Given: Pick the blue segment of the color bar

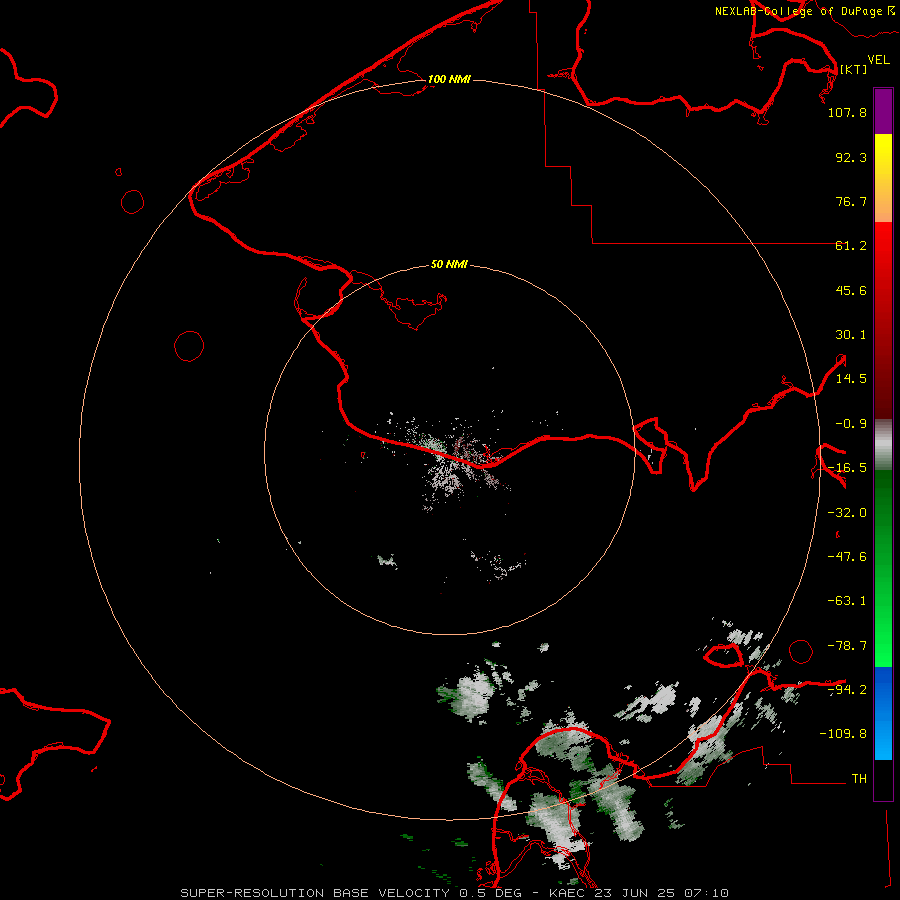Looking at the screenshot, I should tap(883, 713).
